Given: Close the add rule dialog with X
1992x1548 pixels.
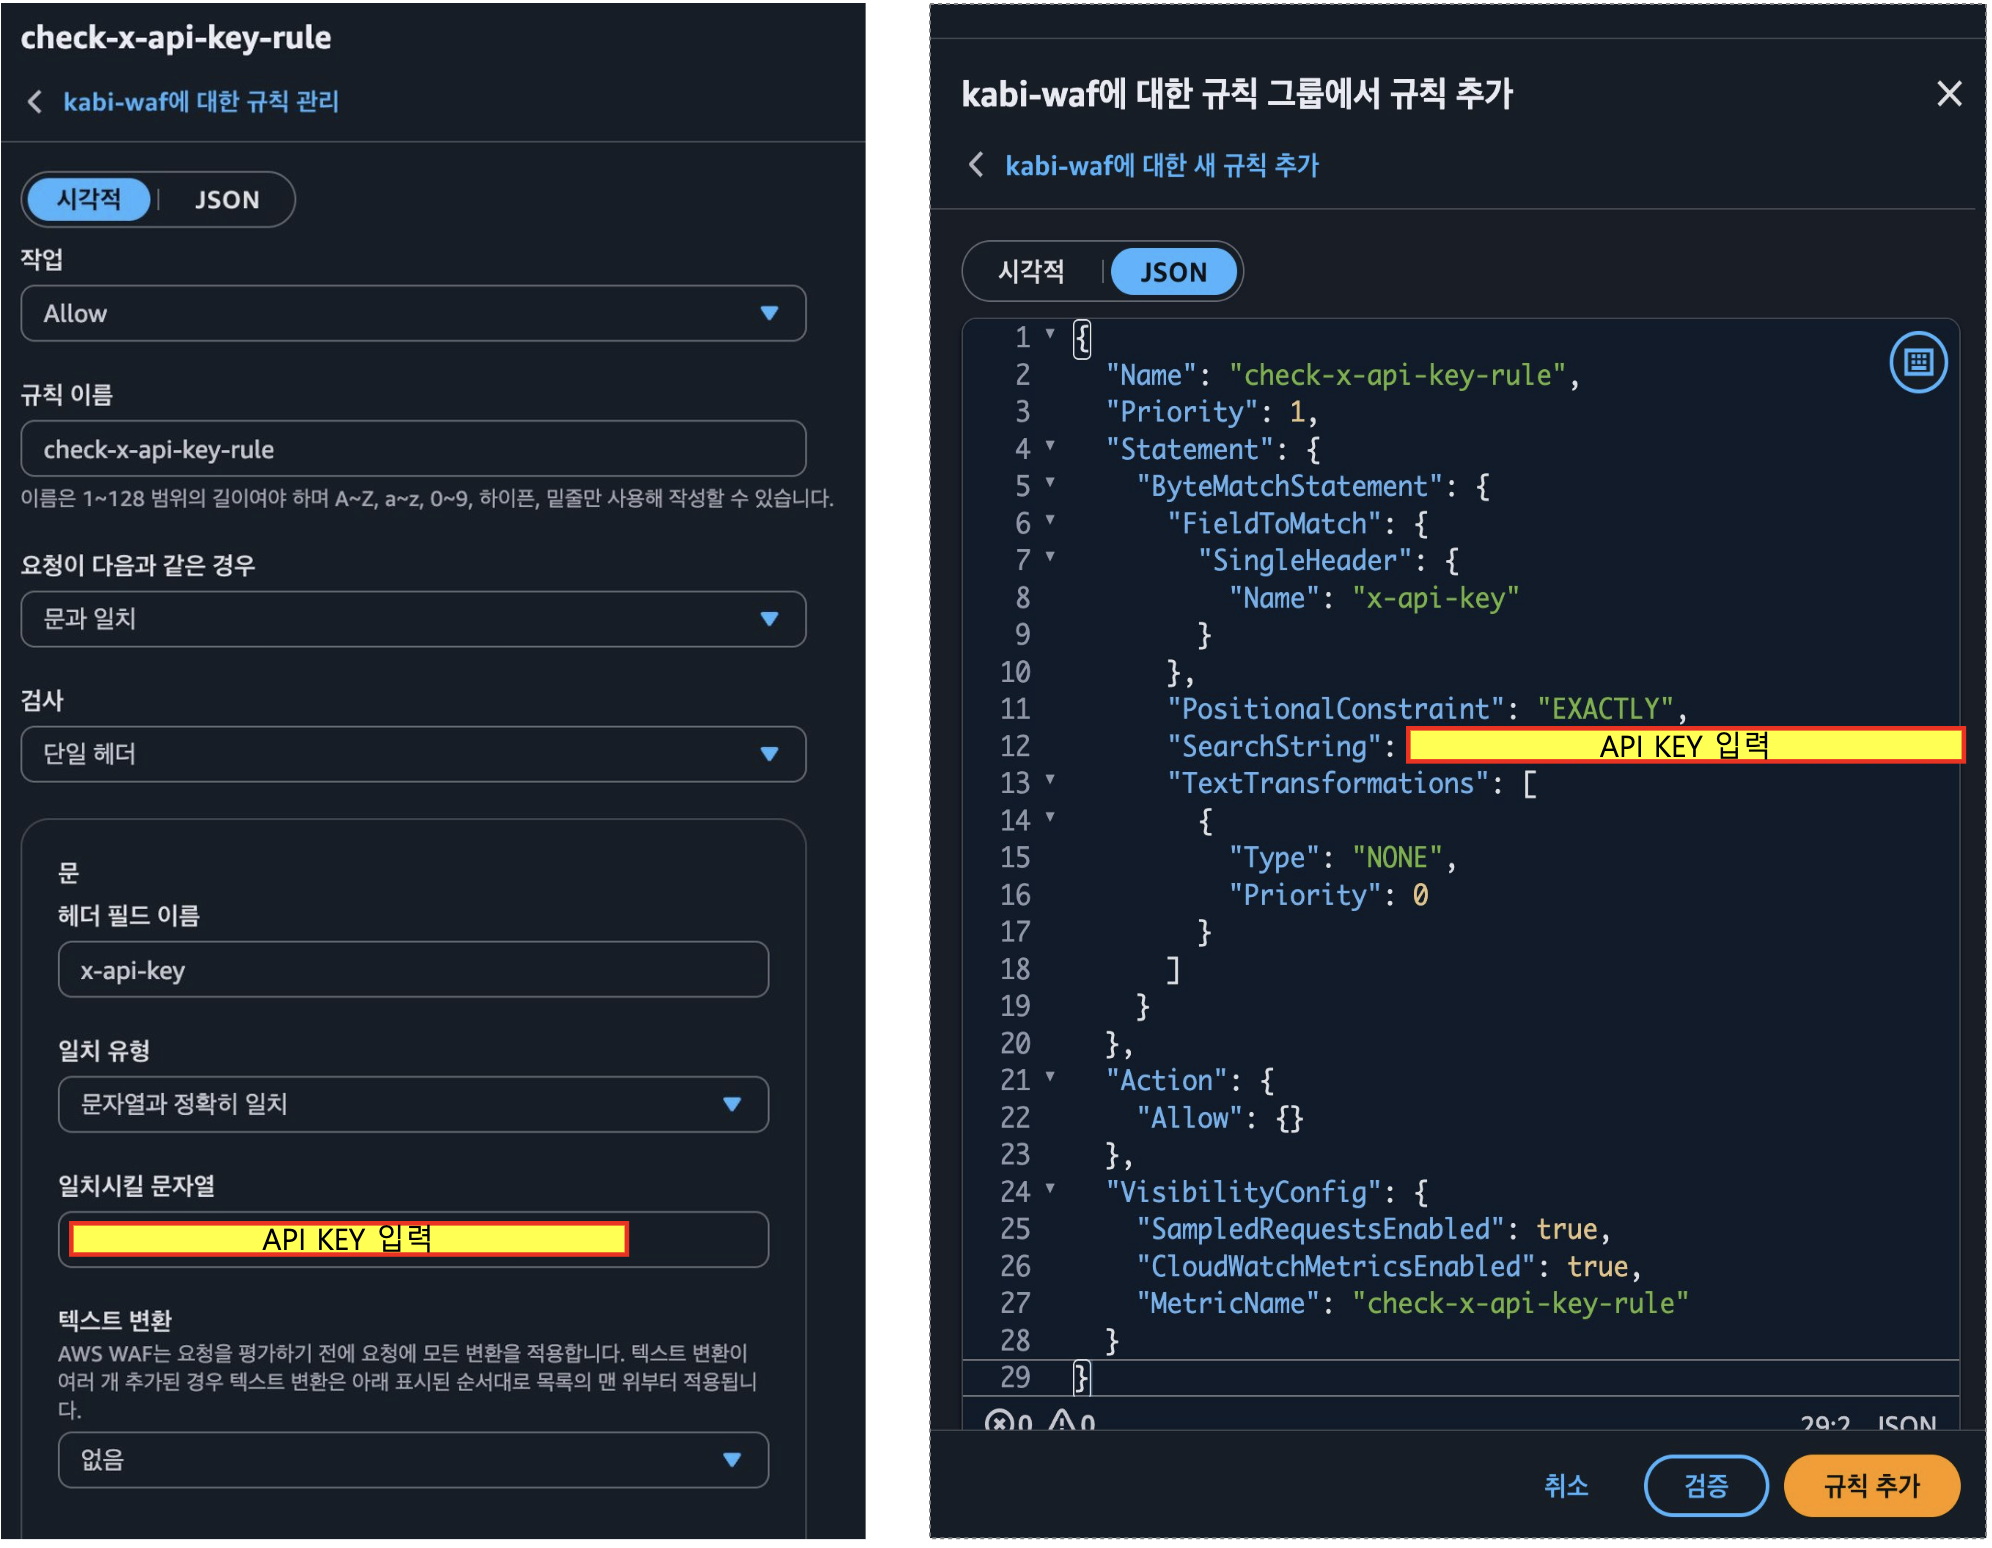Looking at the screenshot, I should click(1948, 94).
